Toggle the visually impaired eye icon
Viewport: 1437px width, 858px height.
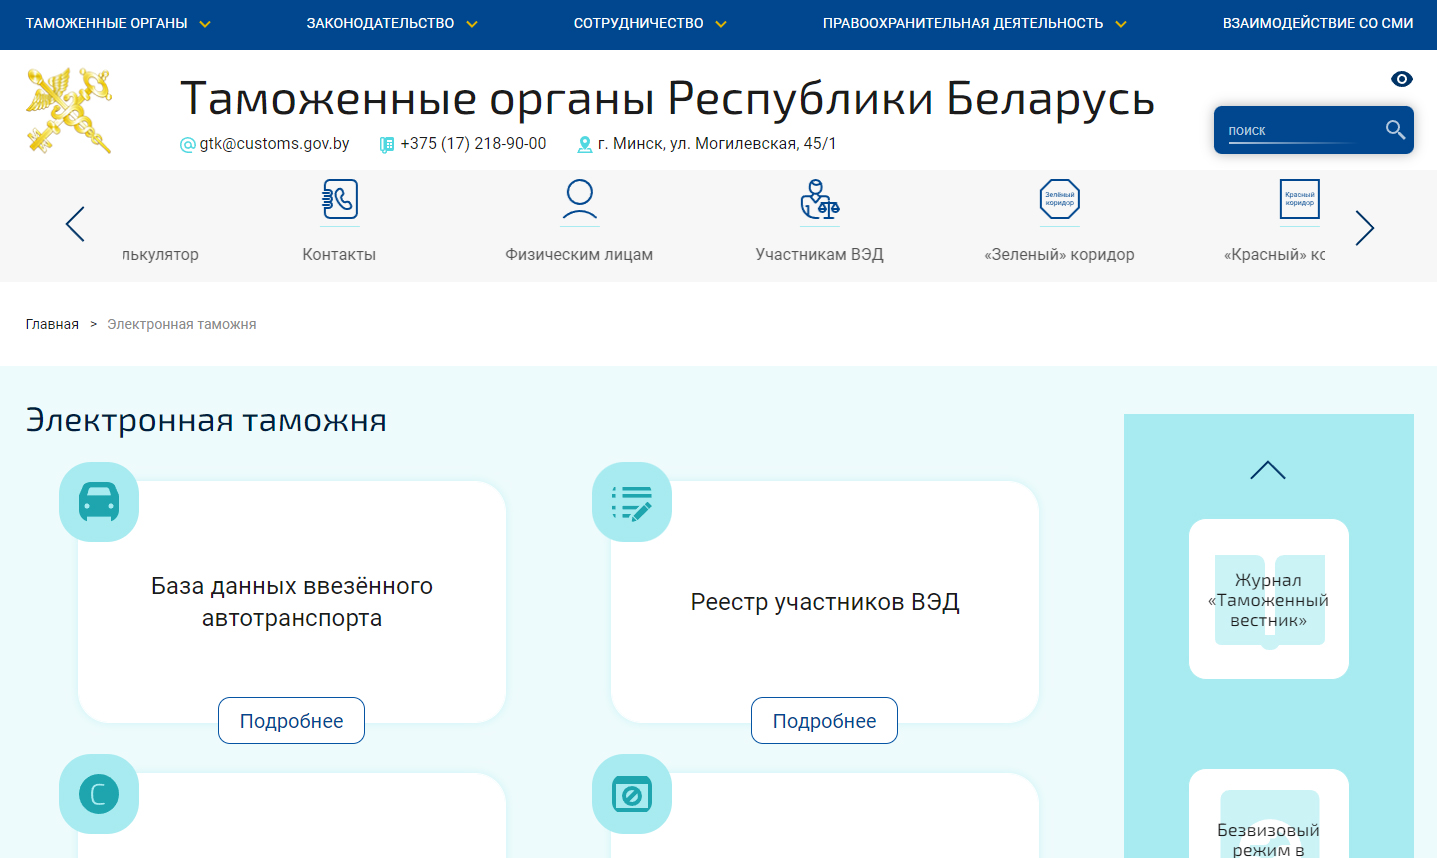[x=1402, y=79]
